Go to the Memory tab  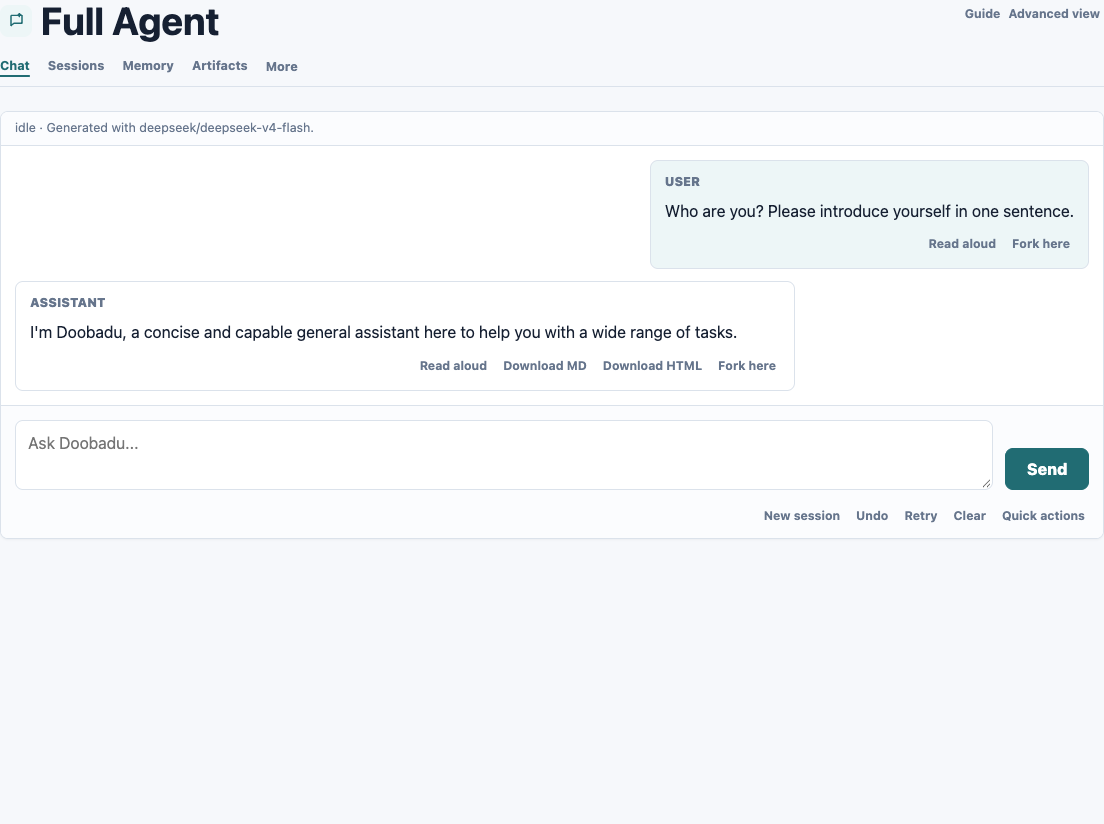148,65
